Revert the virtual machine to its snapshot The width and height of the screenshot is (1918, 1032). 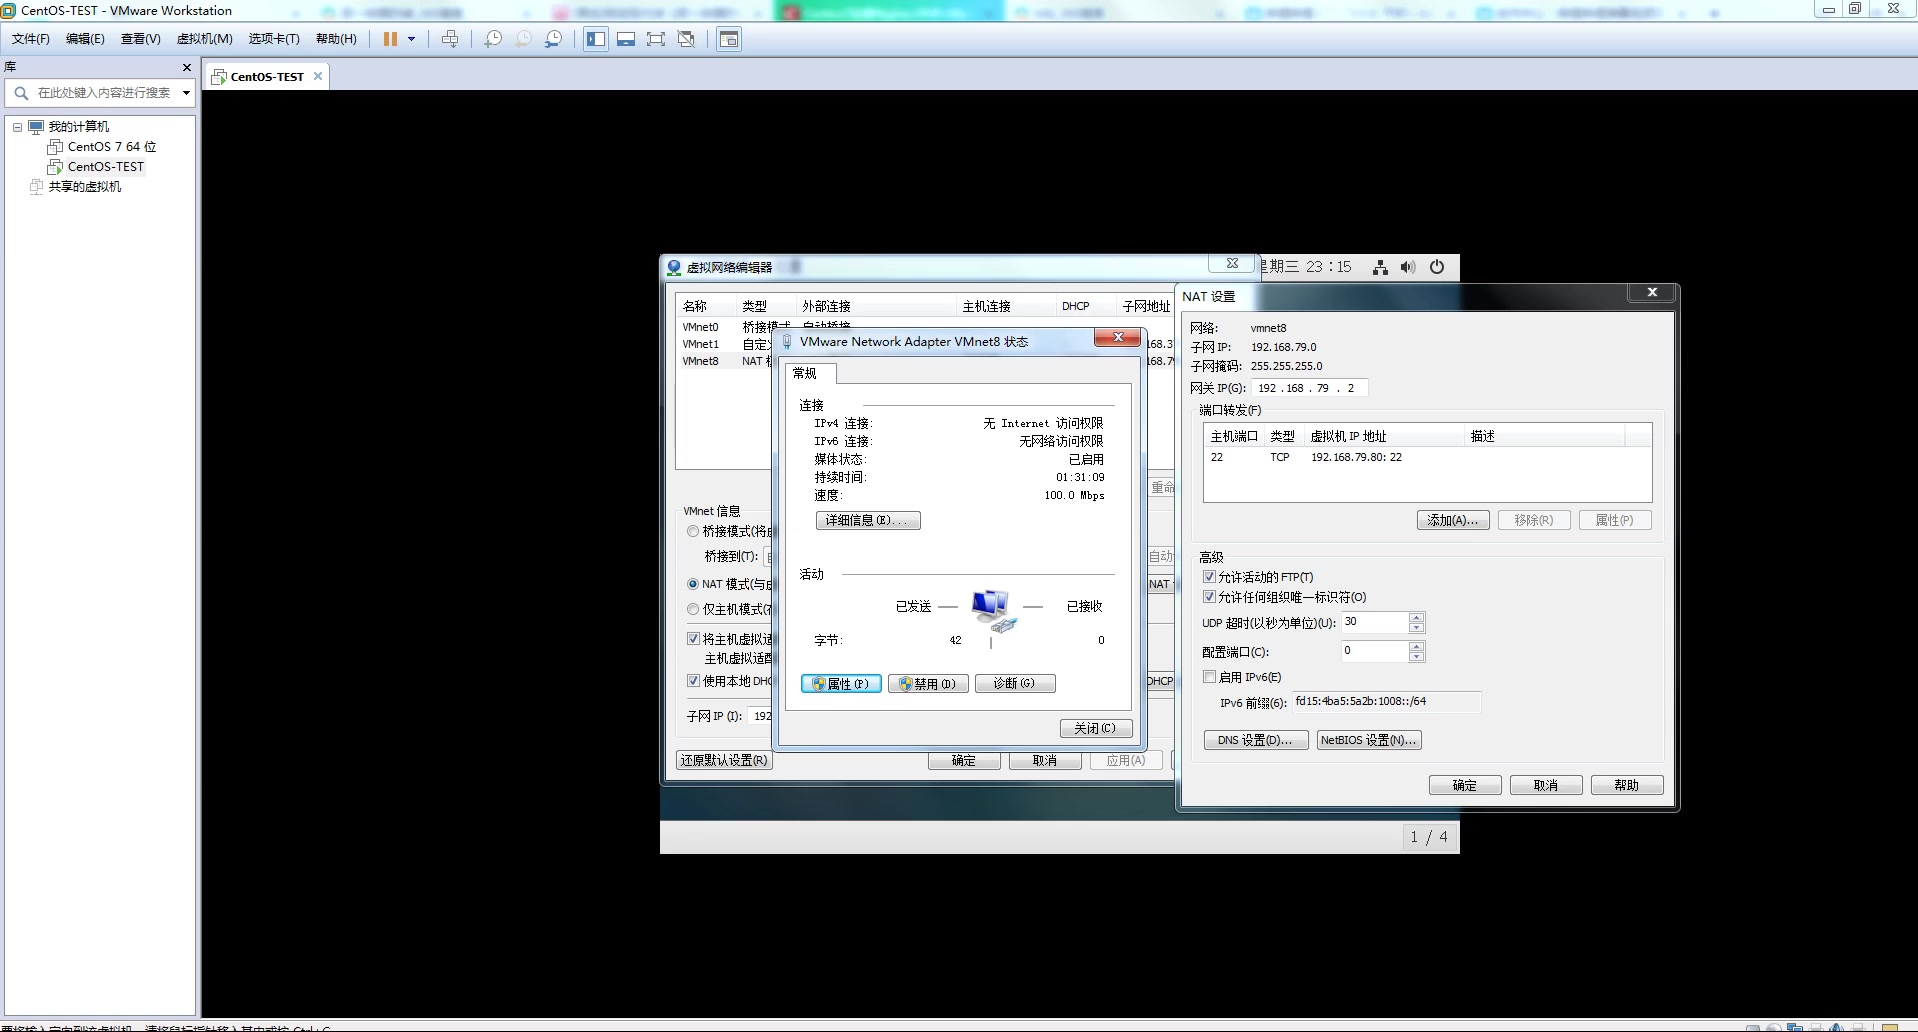click(523, 39)
